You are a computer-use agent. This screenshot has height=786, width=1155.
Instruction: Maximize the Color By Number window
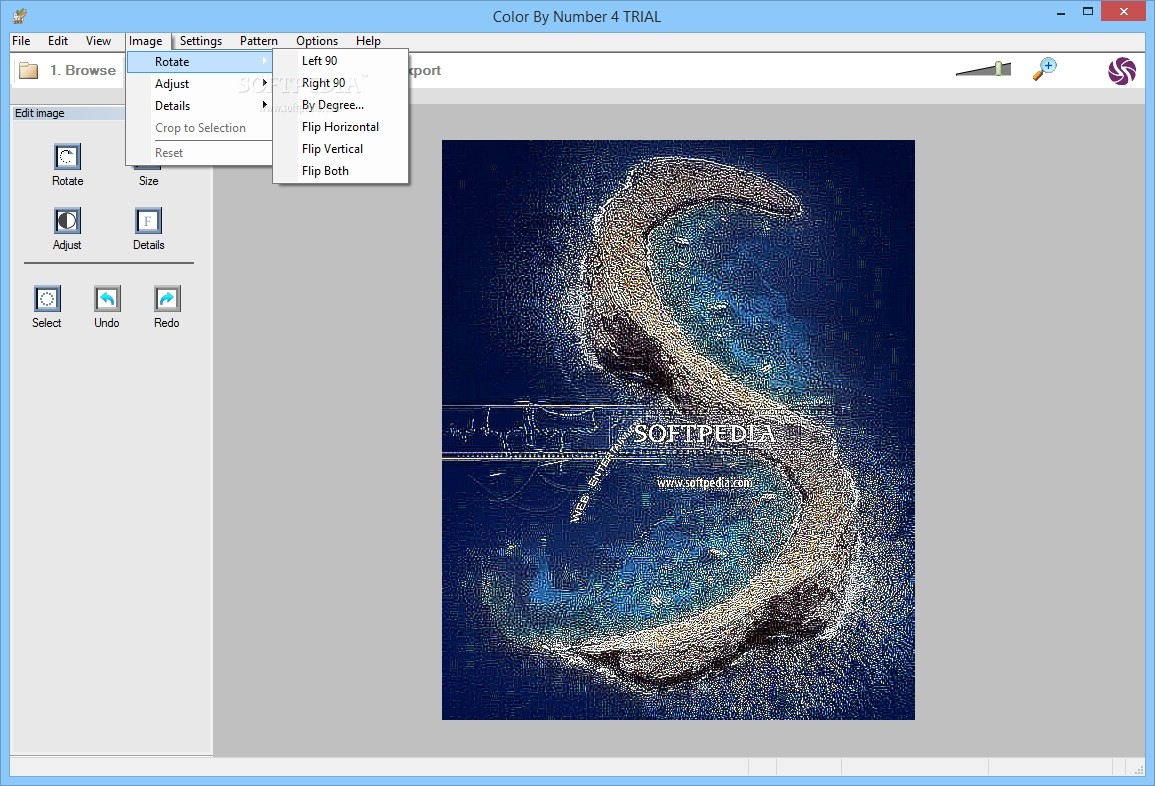point(1087,12)
